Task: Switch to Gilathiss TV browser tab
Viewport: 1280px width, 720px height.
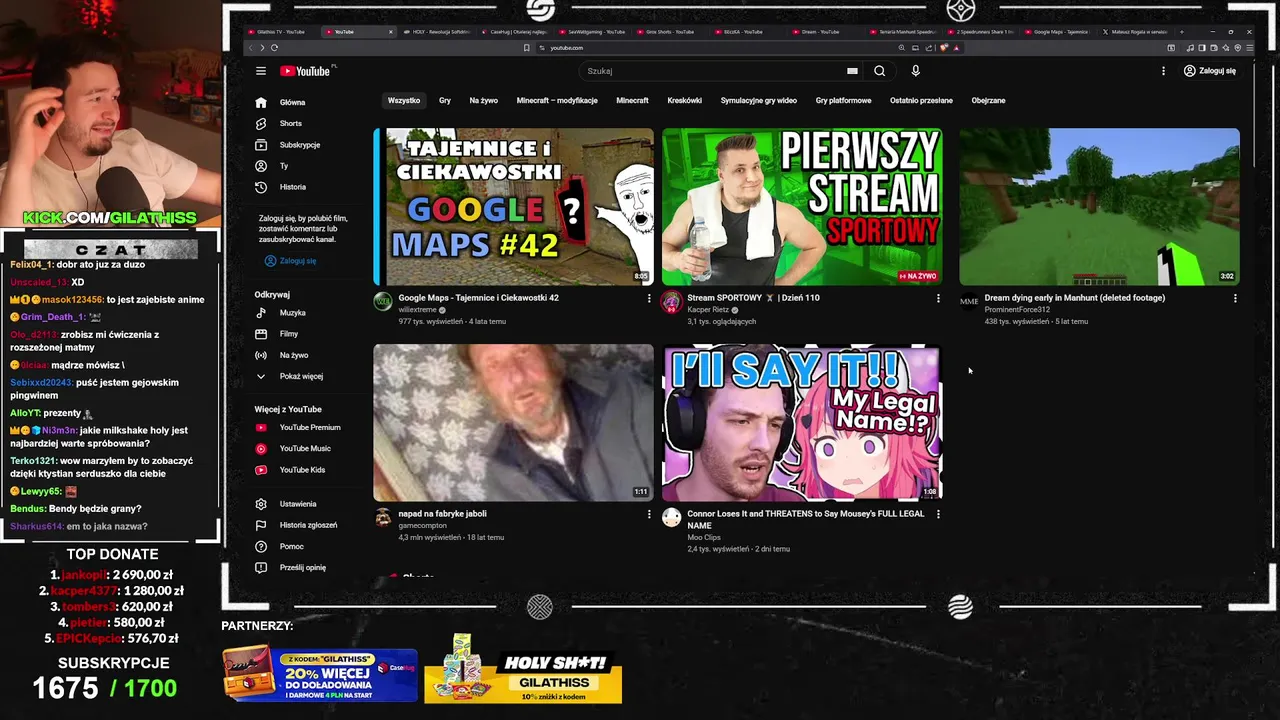Action: (282, 32)
